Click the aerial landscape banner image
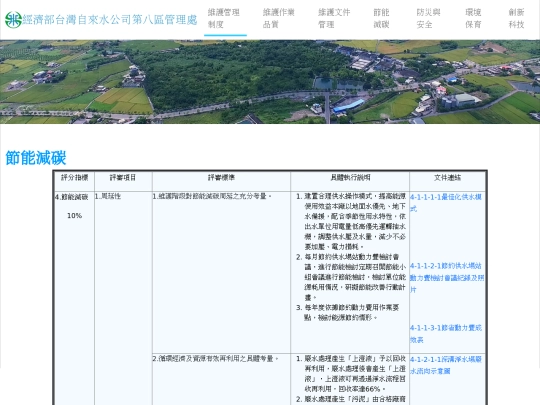Screen dimensions: 540x405 click(270, 82)
